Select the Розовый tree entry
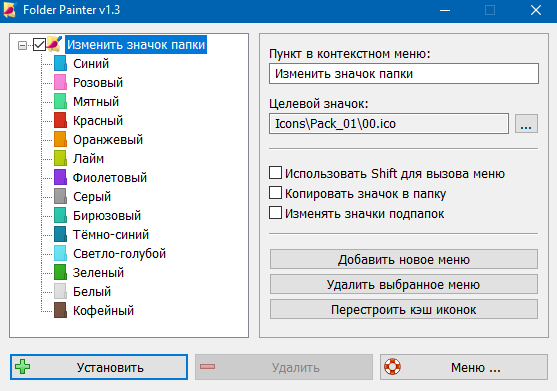Screen dimensions: 557x391 click(98, 82)
